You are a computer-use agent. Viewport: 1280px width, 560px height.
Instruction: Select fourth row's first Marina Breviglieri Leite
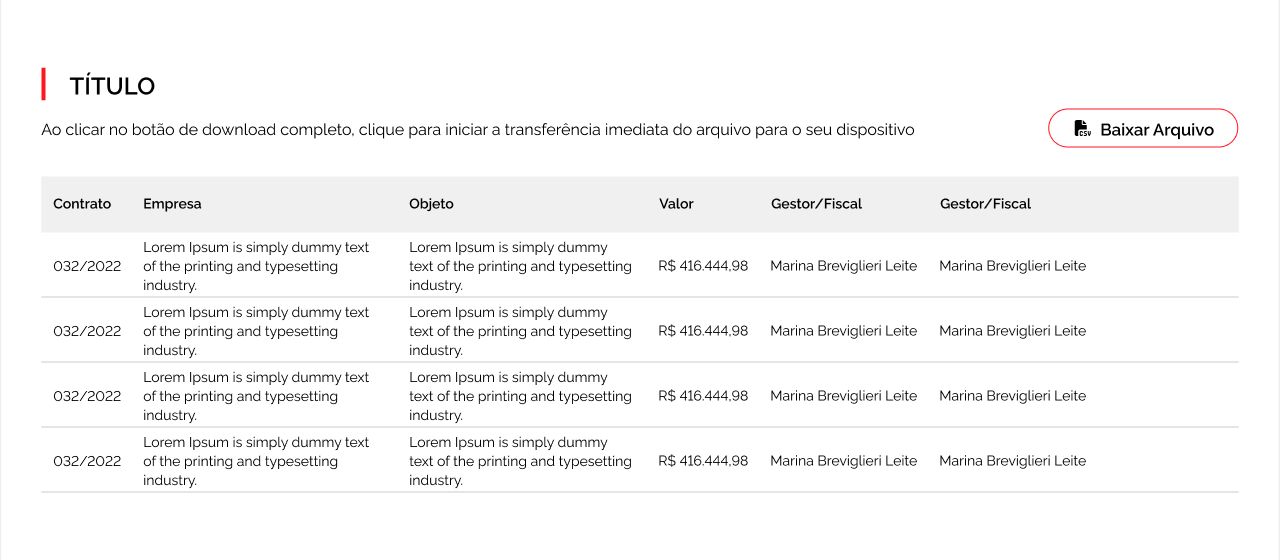pos(843,461)
